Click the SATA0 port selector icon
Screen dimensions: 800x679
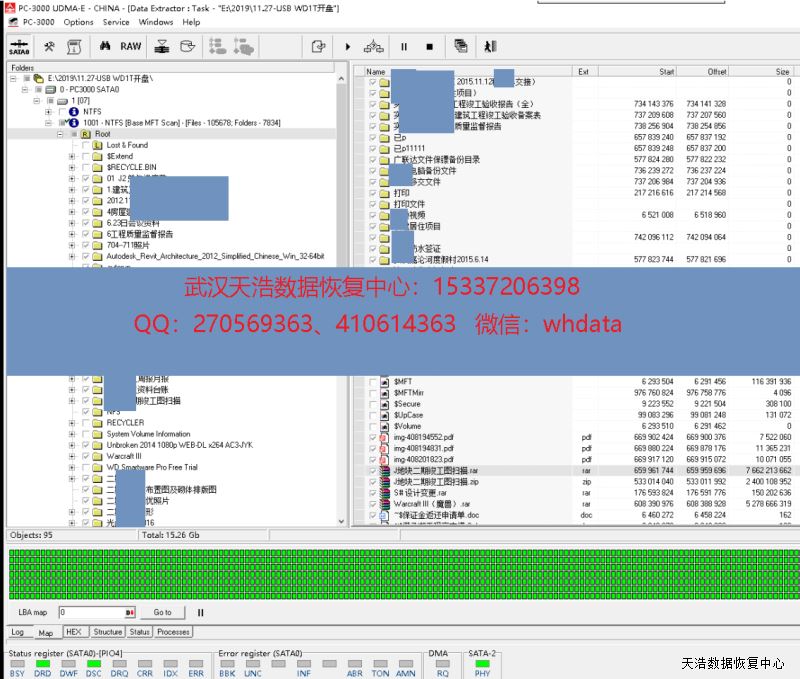19,47
